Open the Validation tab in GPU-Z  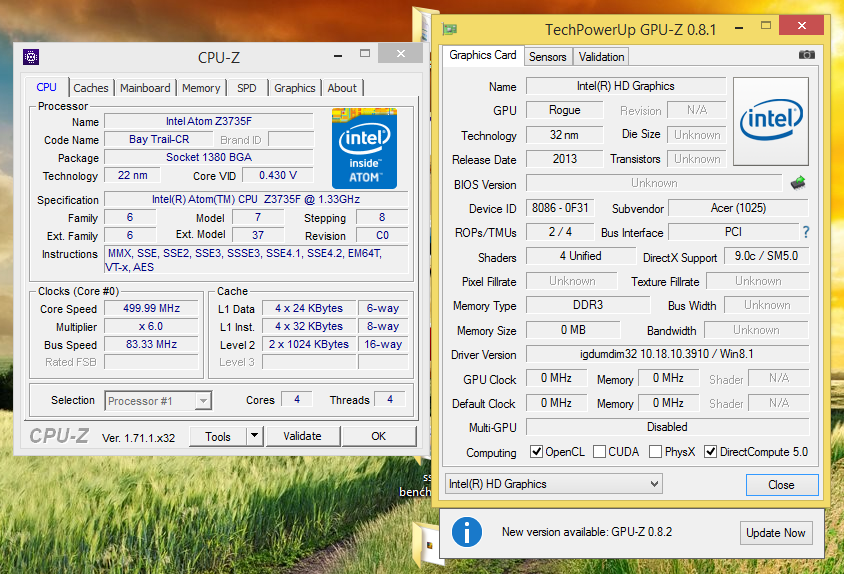click(x=601, y=57)
